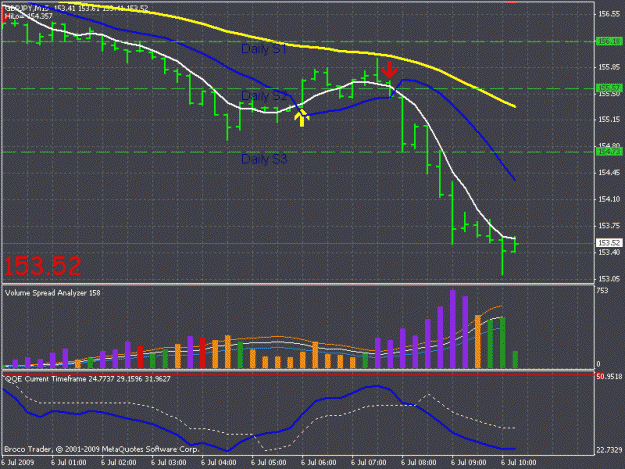Click the 6 Jul 2009 date label
The width and height of the screenshot is (625, 469).
click(x=18, y=463)
